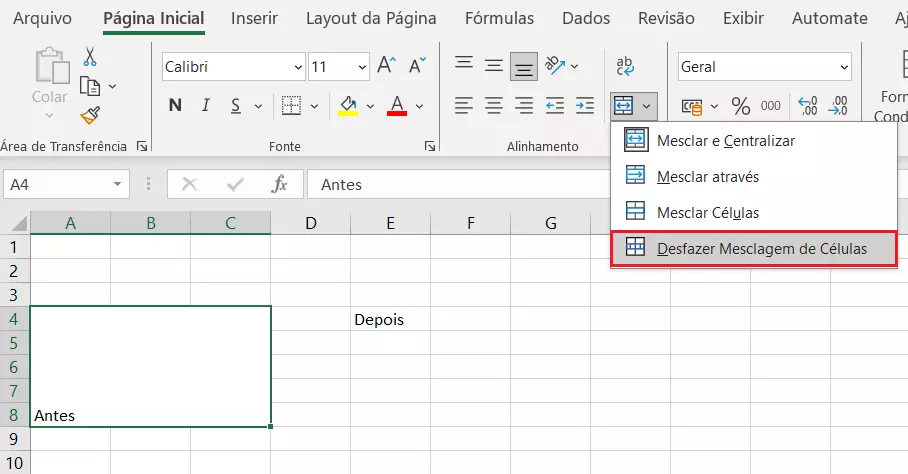Select row 9 header
The height and width of the screenshot is (474, 908).
point(14,439)
